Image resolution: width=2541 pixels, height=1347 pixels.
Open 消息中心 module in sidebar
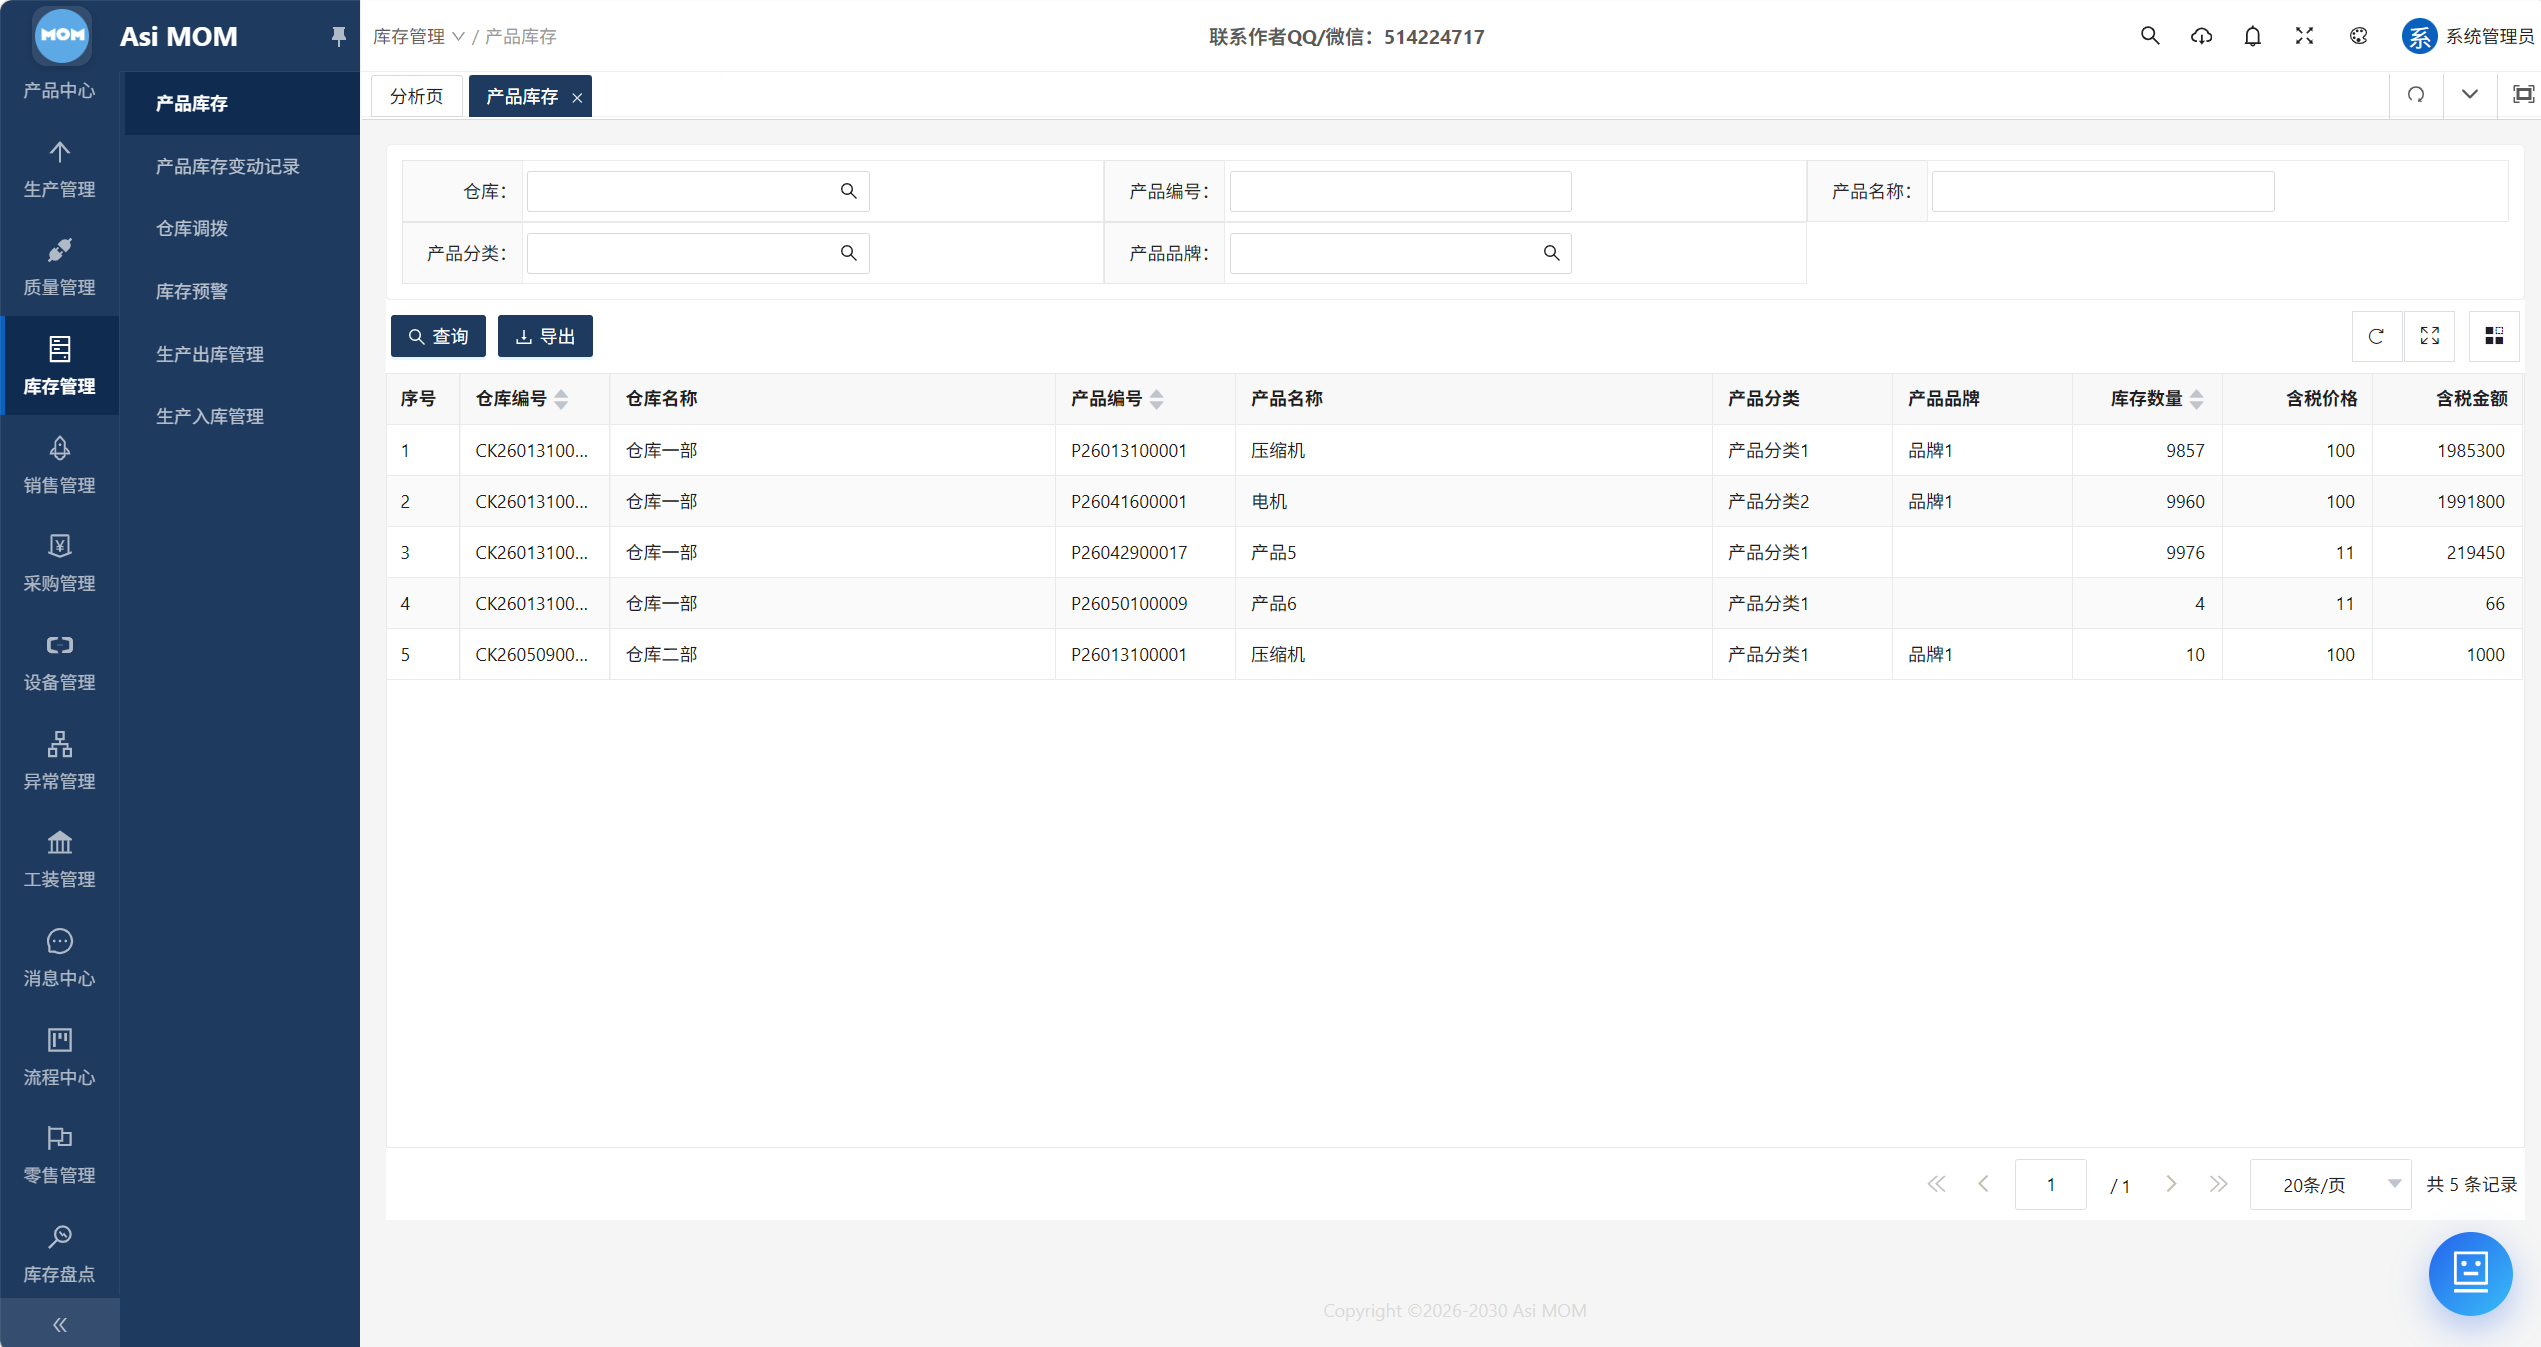tap(59, 958)
